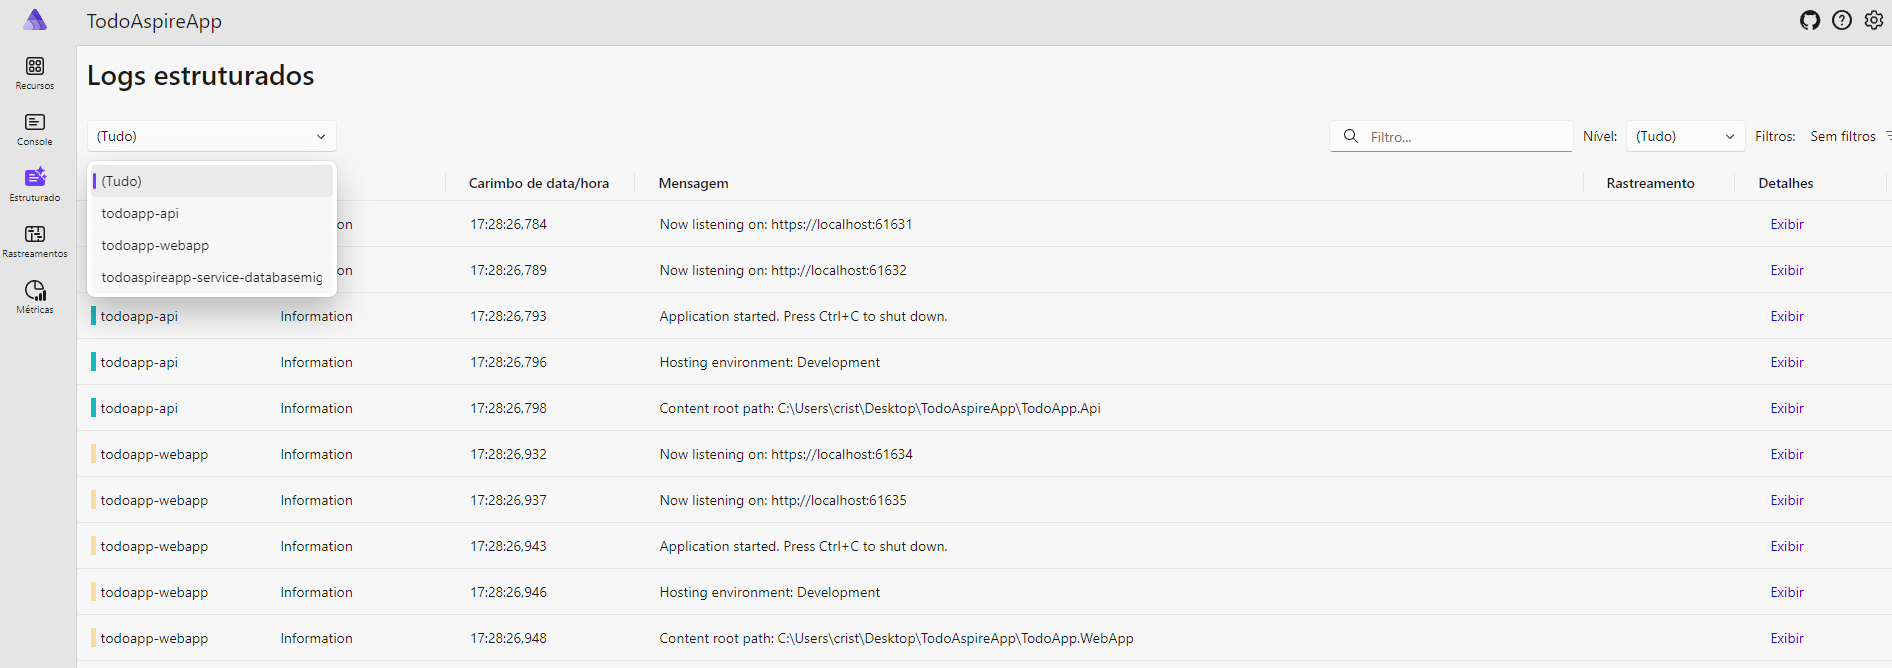Viewport: 1892px width, 668px height.
Task: Click the Aspire logo icon
Action: (35, 20)
